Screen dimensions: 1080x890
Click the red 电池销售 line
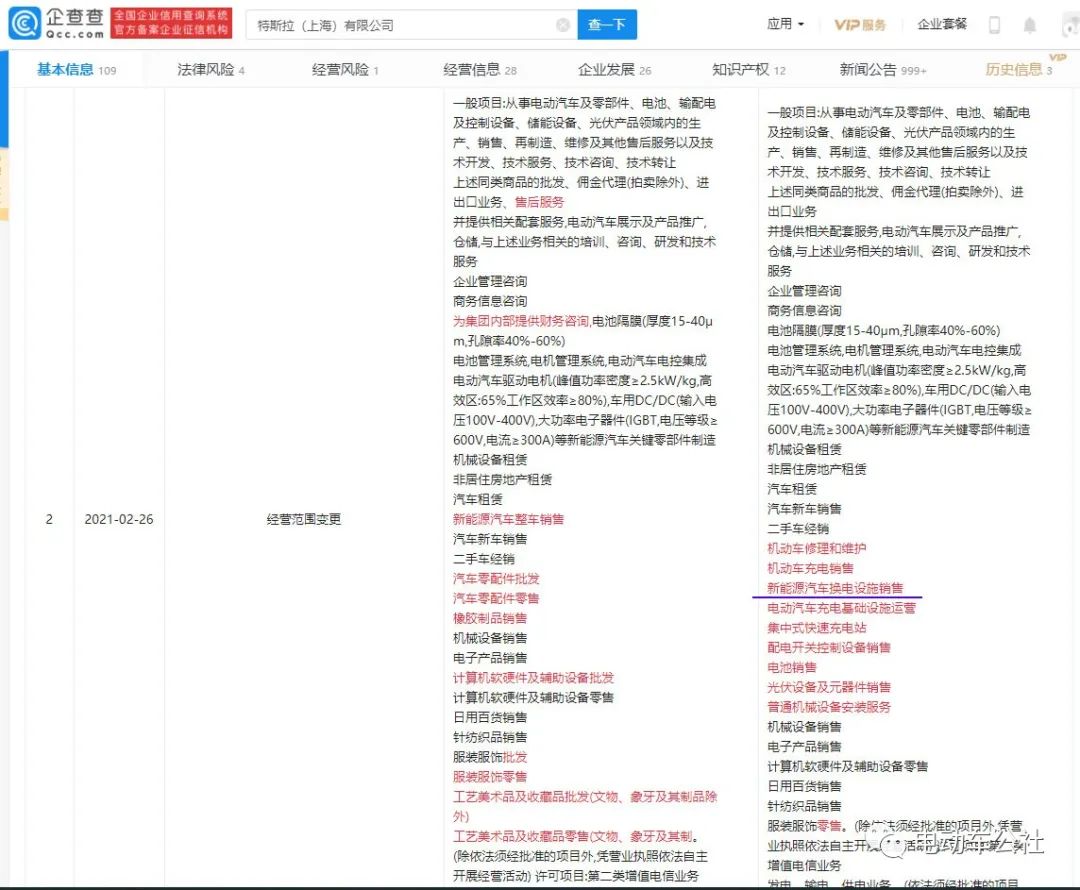(x=792, y=668)
